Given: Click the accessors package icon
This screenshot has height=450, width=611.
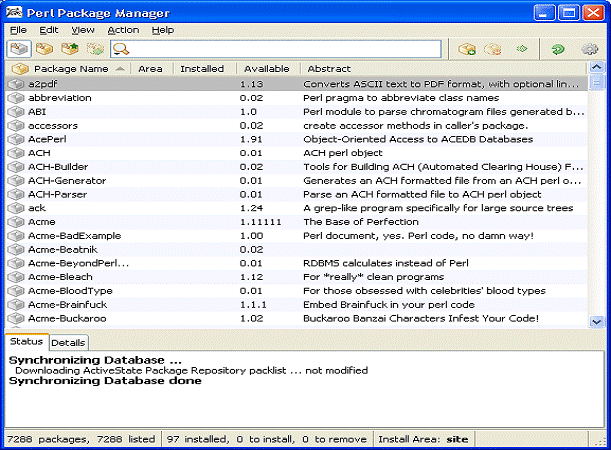Looking at the screenshot, I should [16, 125].
